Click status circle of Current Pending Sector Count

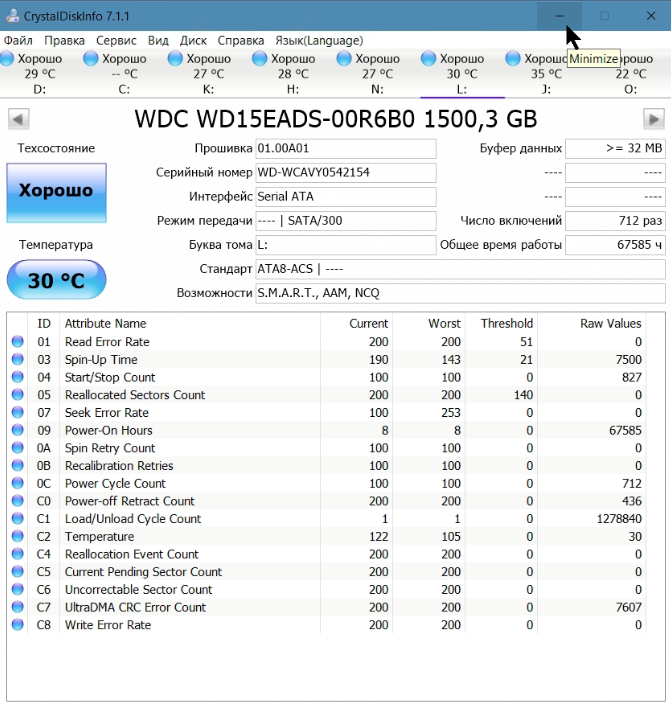click(x=18, y=571)
